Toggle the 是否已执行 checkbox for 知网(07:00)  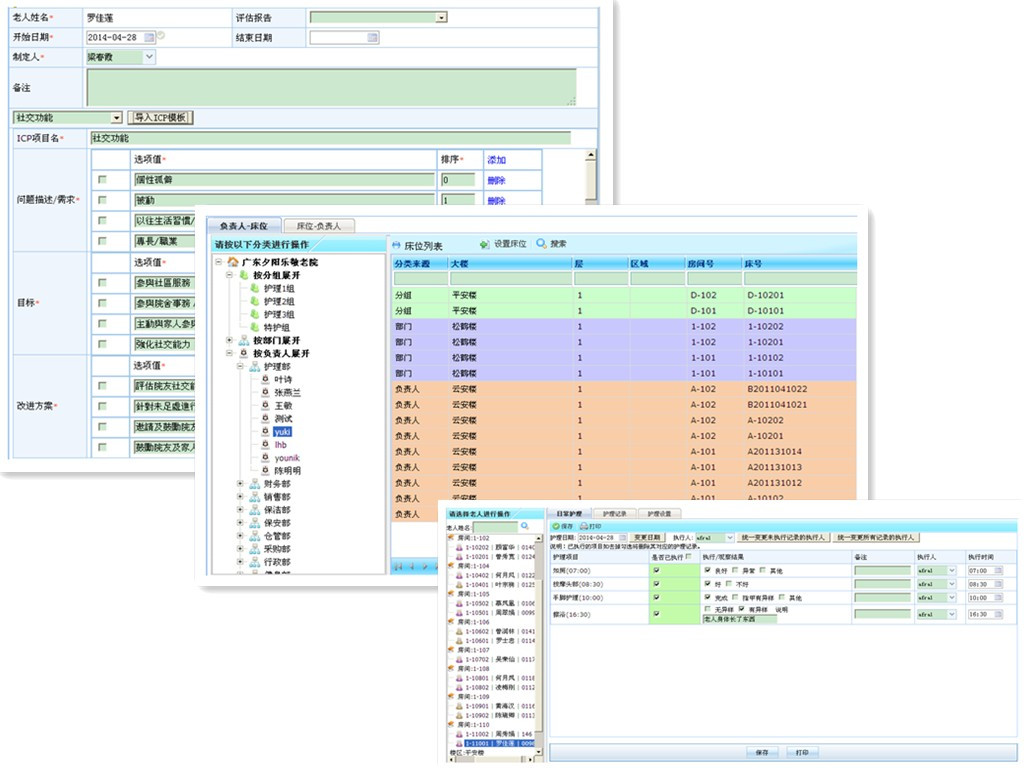click(656, 570)
